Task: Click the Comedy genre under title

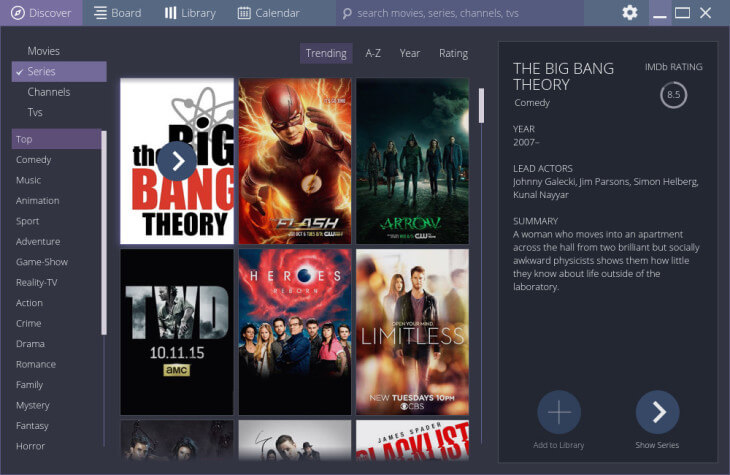Action: (532, 103)
